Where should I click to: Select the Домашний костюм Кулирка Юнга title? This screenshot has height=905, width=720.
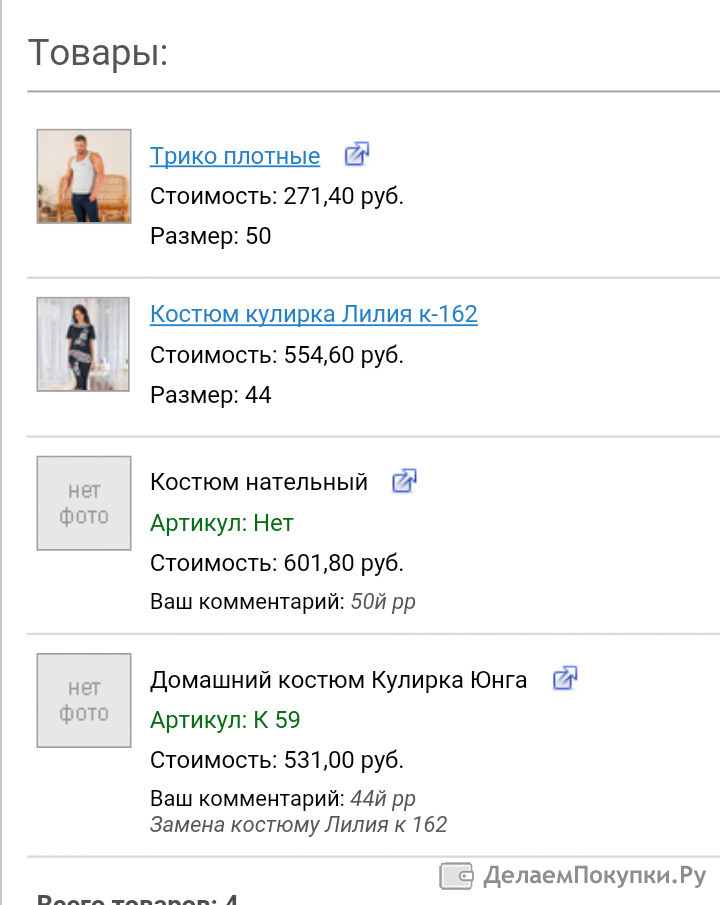(338, 680)
